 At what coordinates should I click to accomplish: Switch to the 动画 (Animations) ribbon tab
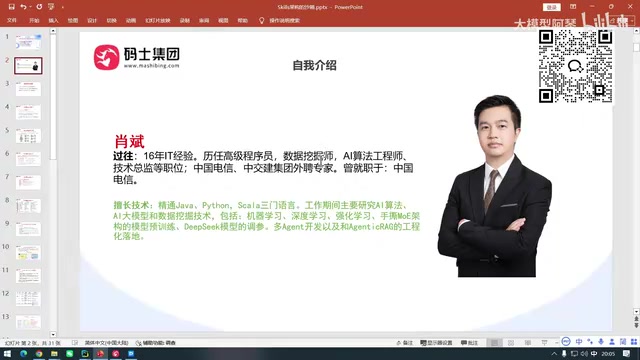click(x=131, y=20)
